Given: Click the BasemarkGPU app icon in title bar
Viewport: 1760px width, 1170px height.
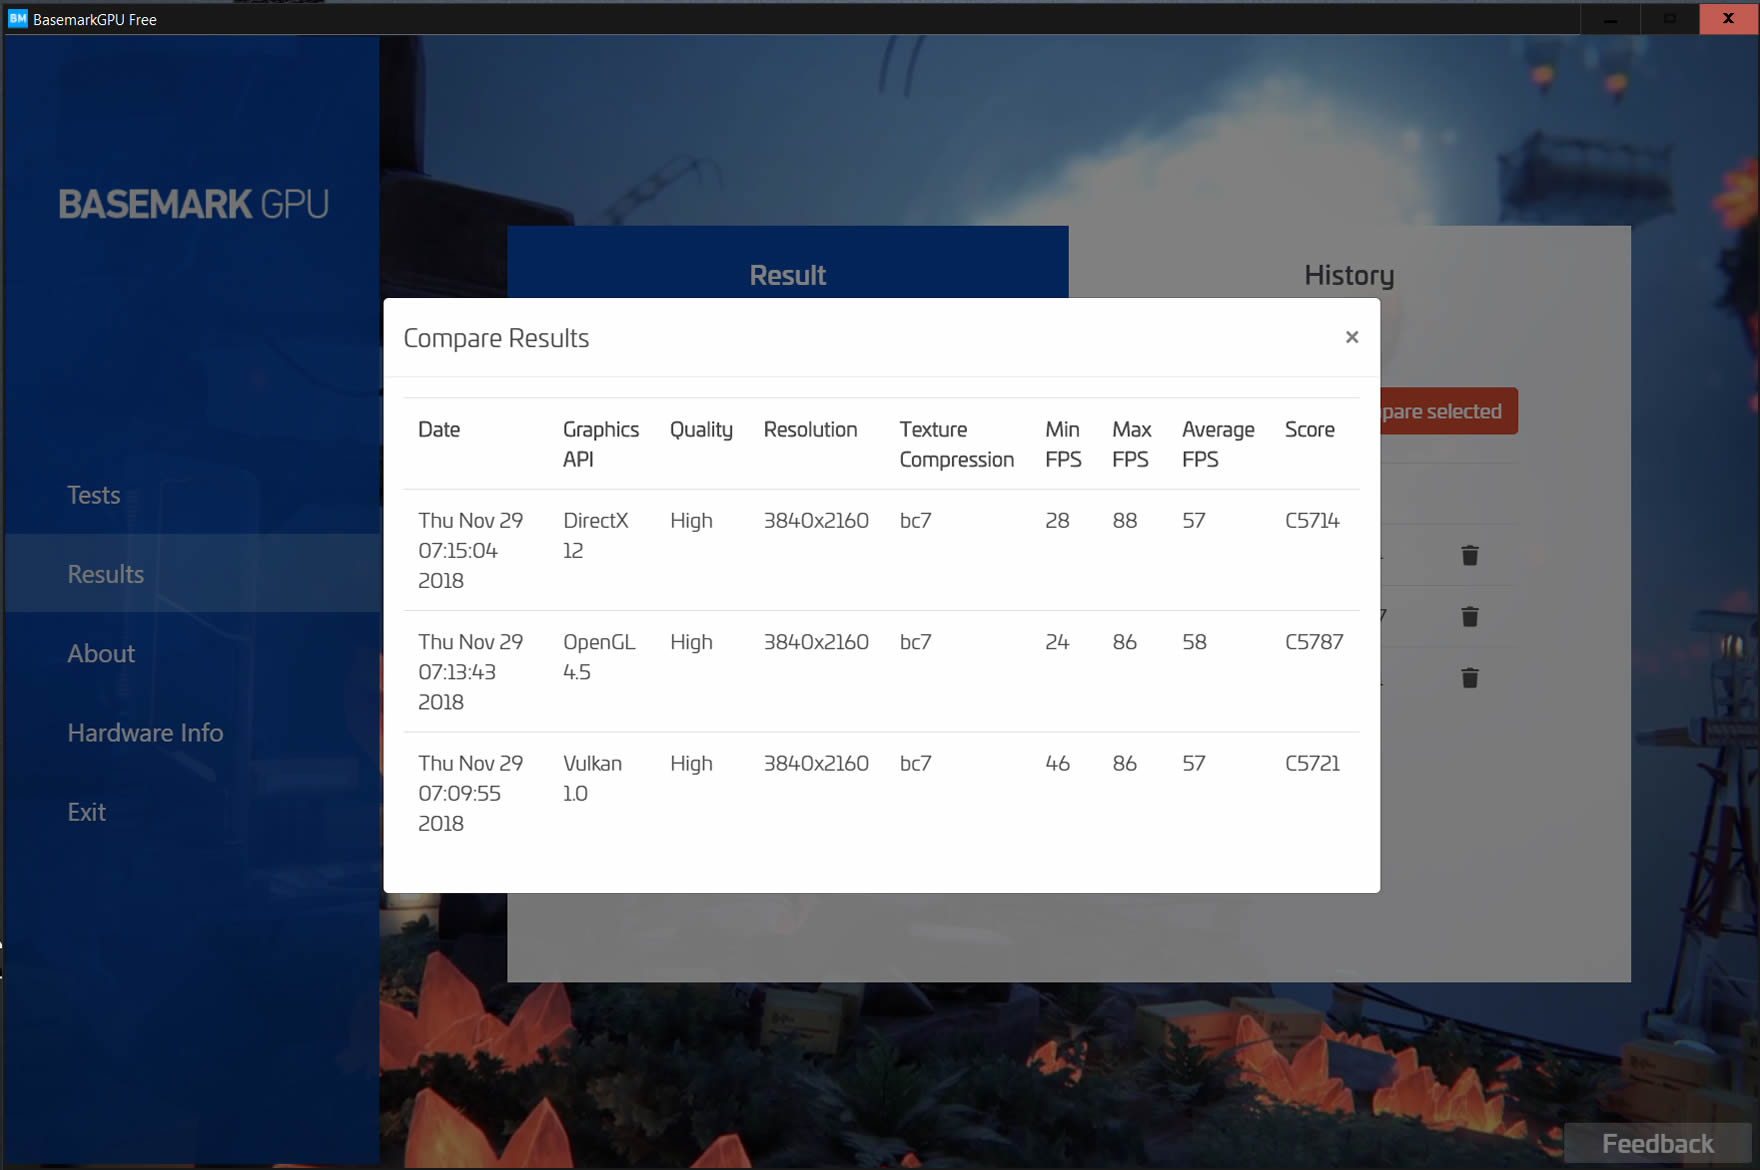Looking at the screenshot, I should [x=17, y=18].
